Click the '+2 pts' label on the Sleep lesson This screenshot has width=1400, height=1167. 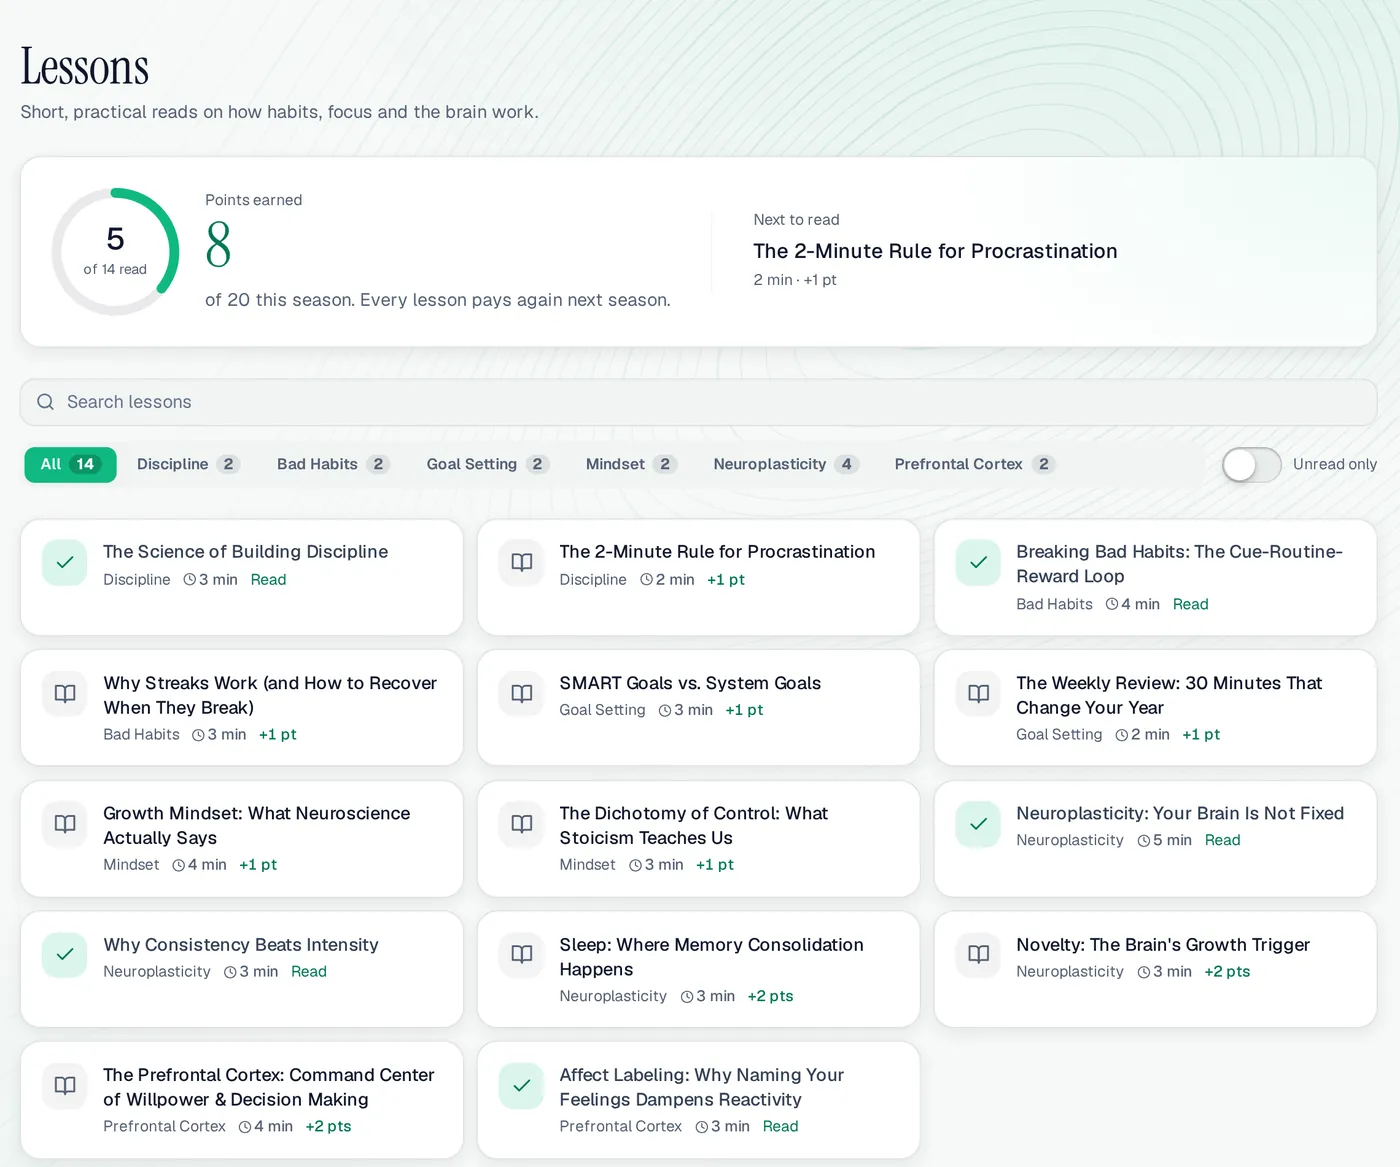(770, 996)
